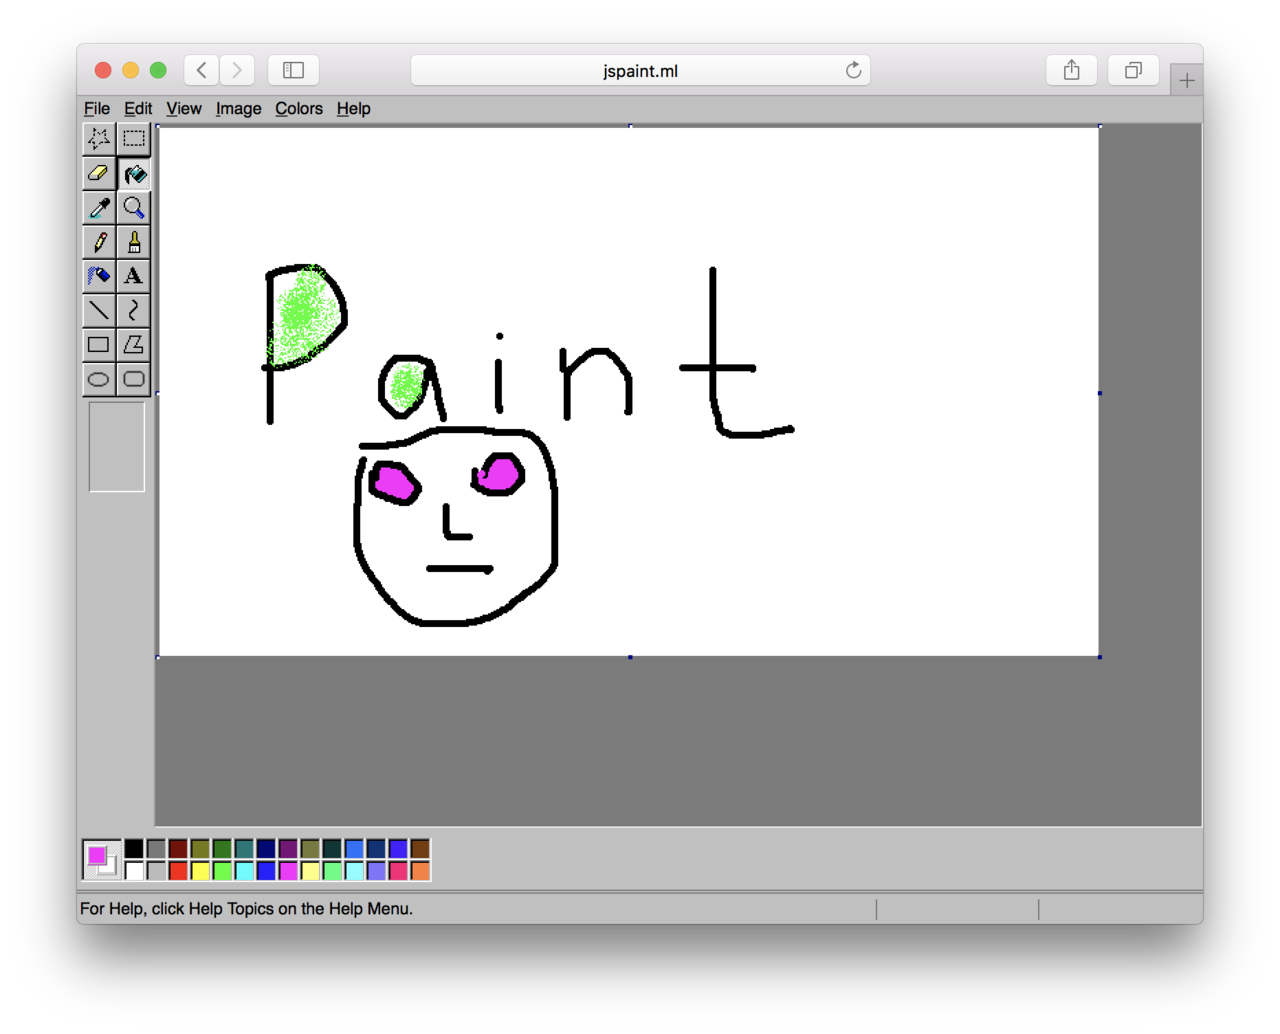The width and height of the screenshot is (1280, 1034).
Task: Open the Image menu
Action: click(x=238, y=108)
